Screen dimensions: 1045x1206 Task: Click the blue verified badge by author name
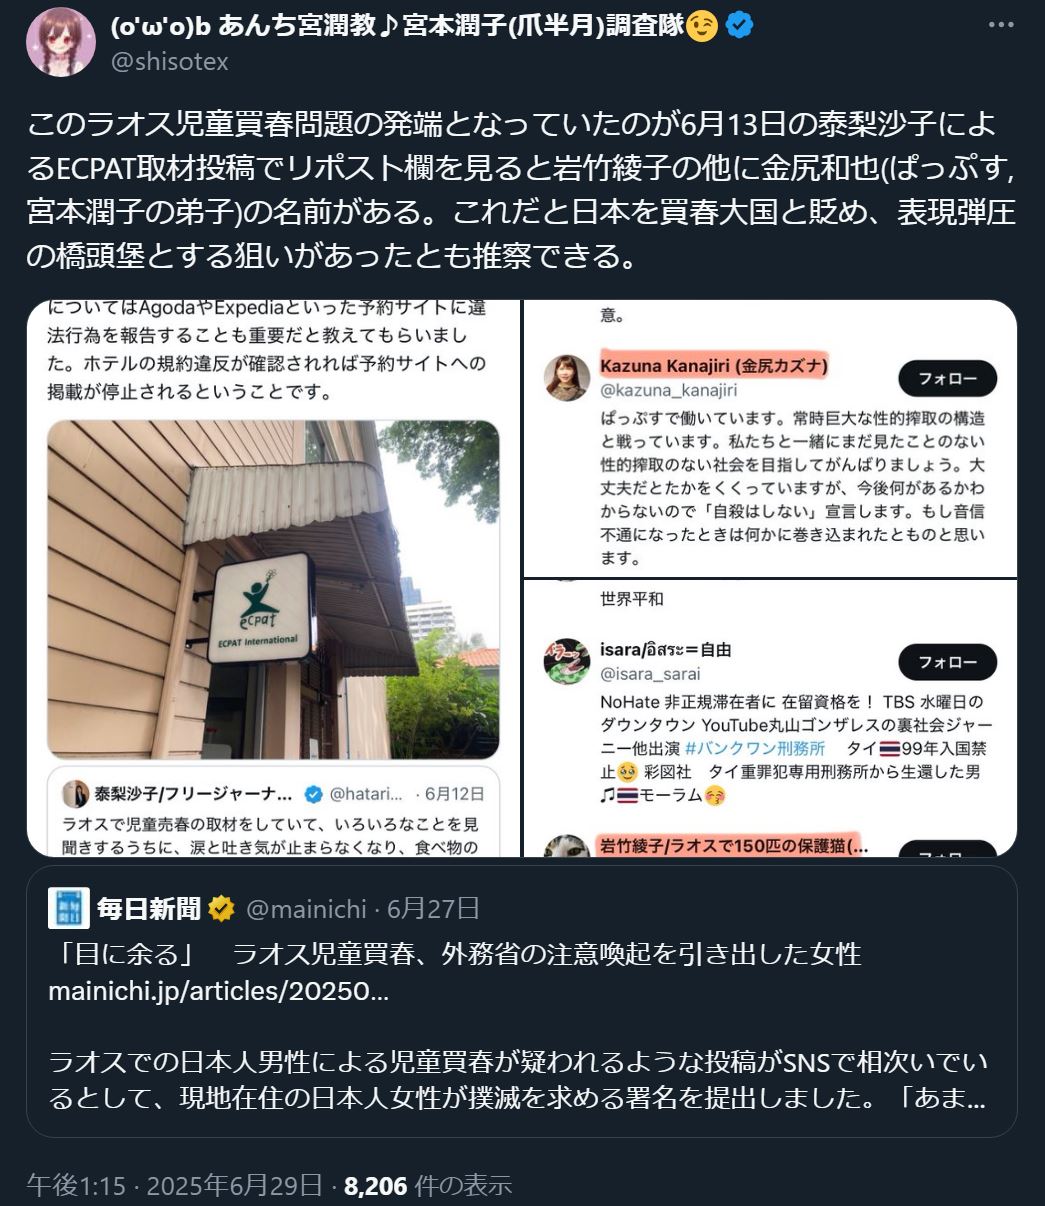pyautogui.click(x=739, y=26)
